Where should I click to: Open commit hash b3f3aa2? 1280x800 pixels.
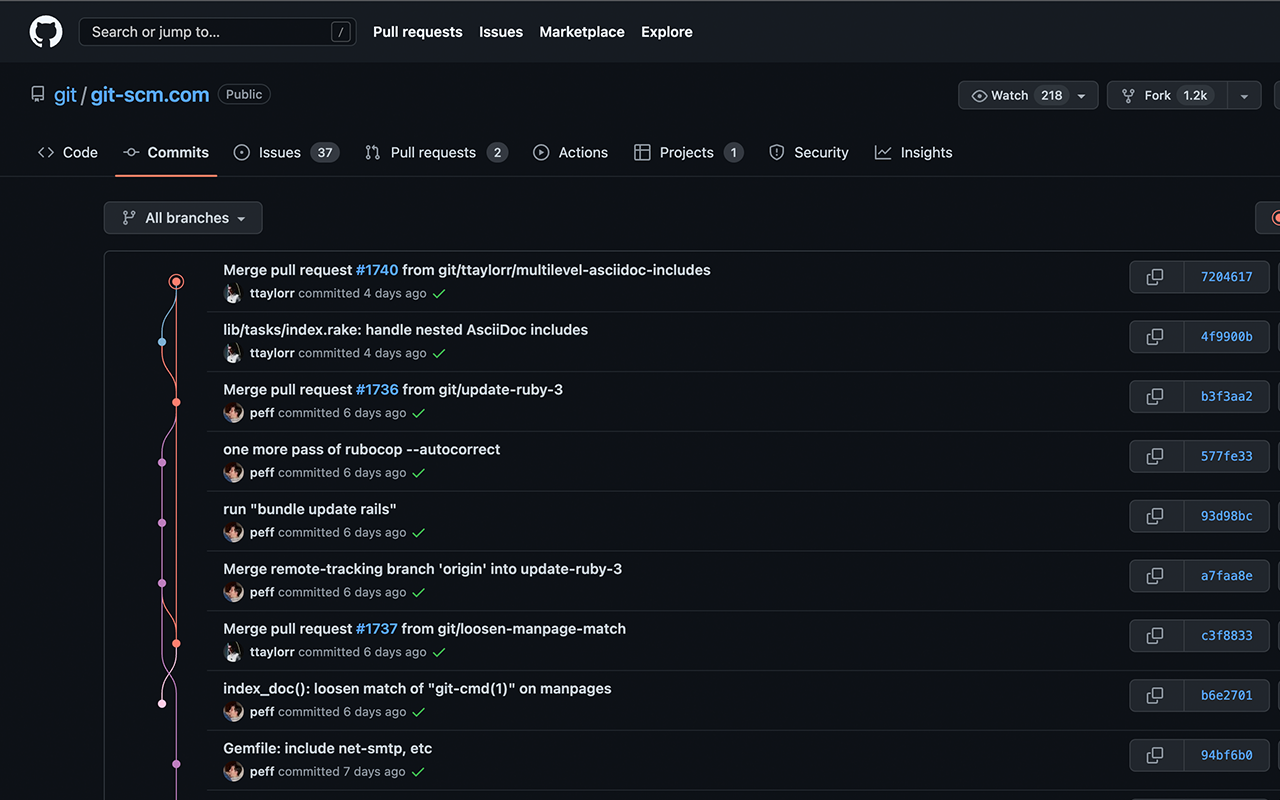tap(1226, 397)
